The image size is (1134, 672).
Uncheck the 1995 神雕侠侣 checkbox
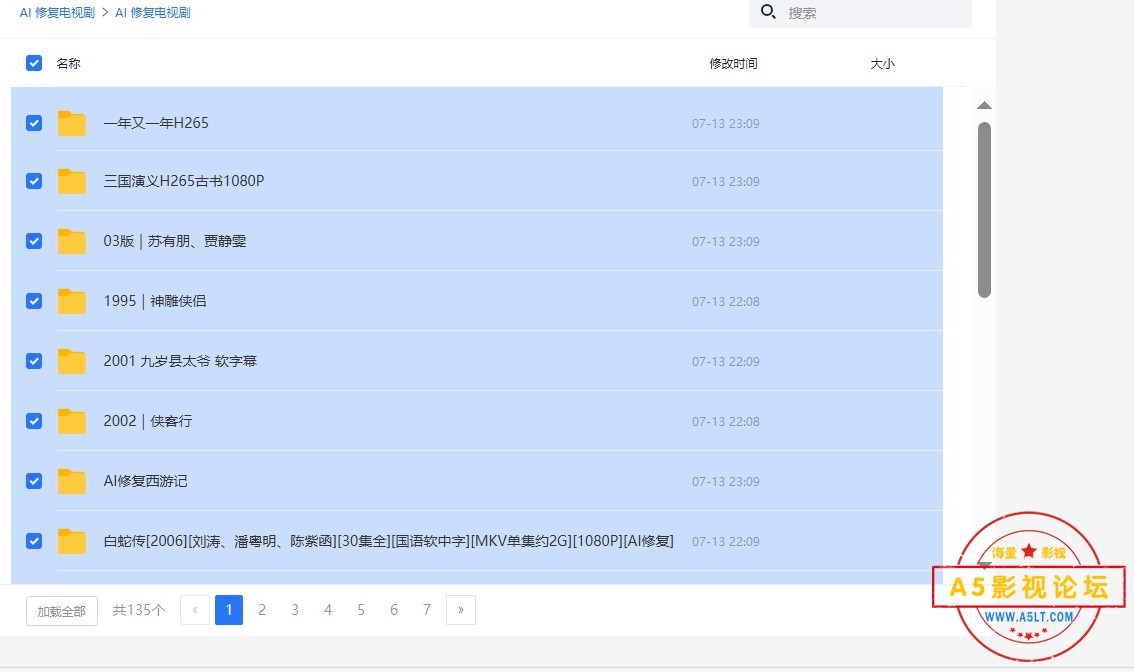34,301
